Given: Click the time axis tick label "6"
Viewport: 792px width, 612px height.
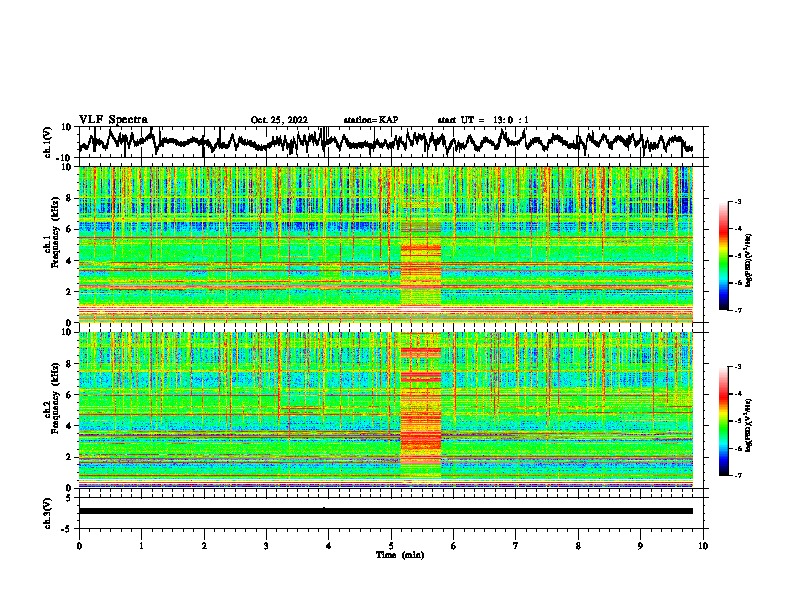Looking at the screenshot, I should 454,546.
